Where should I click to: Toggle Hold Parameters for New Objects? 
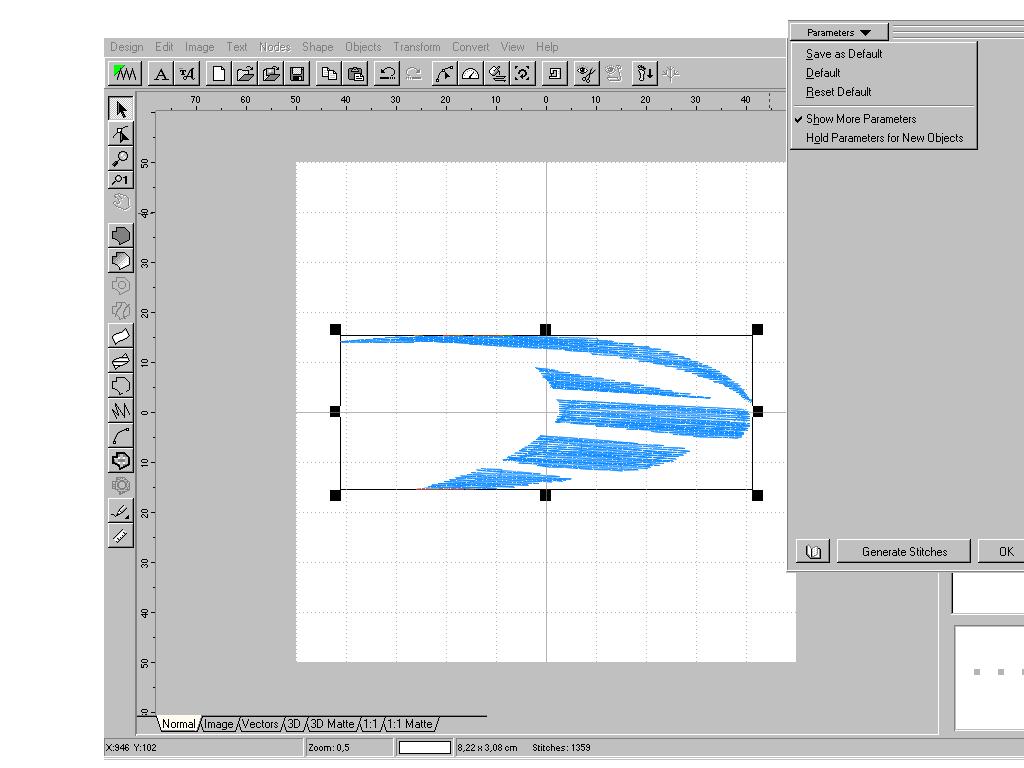tap(884, 138)
